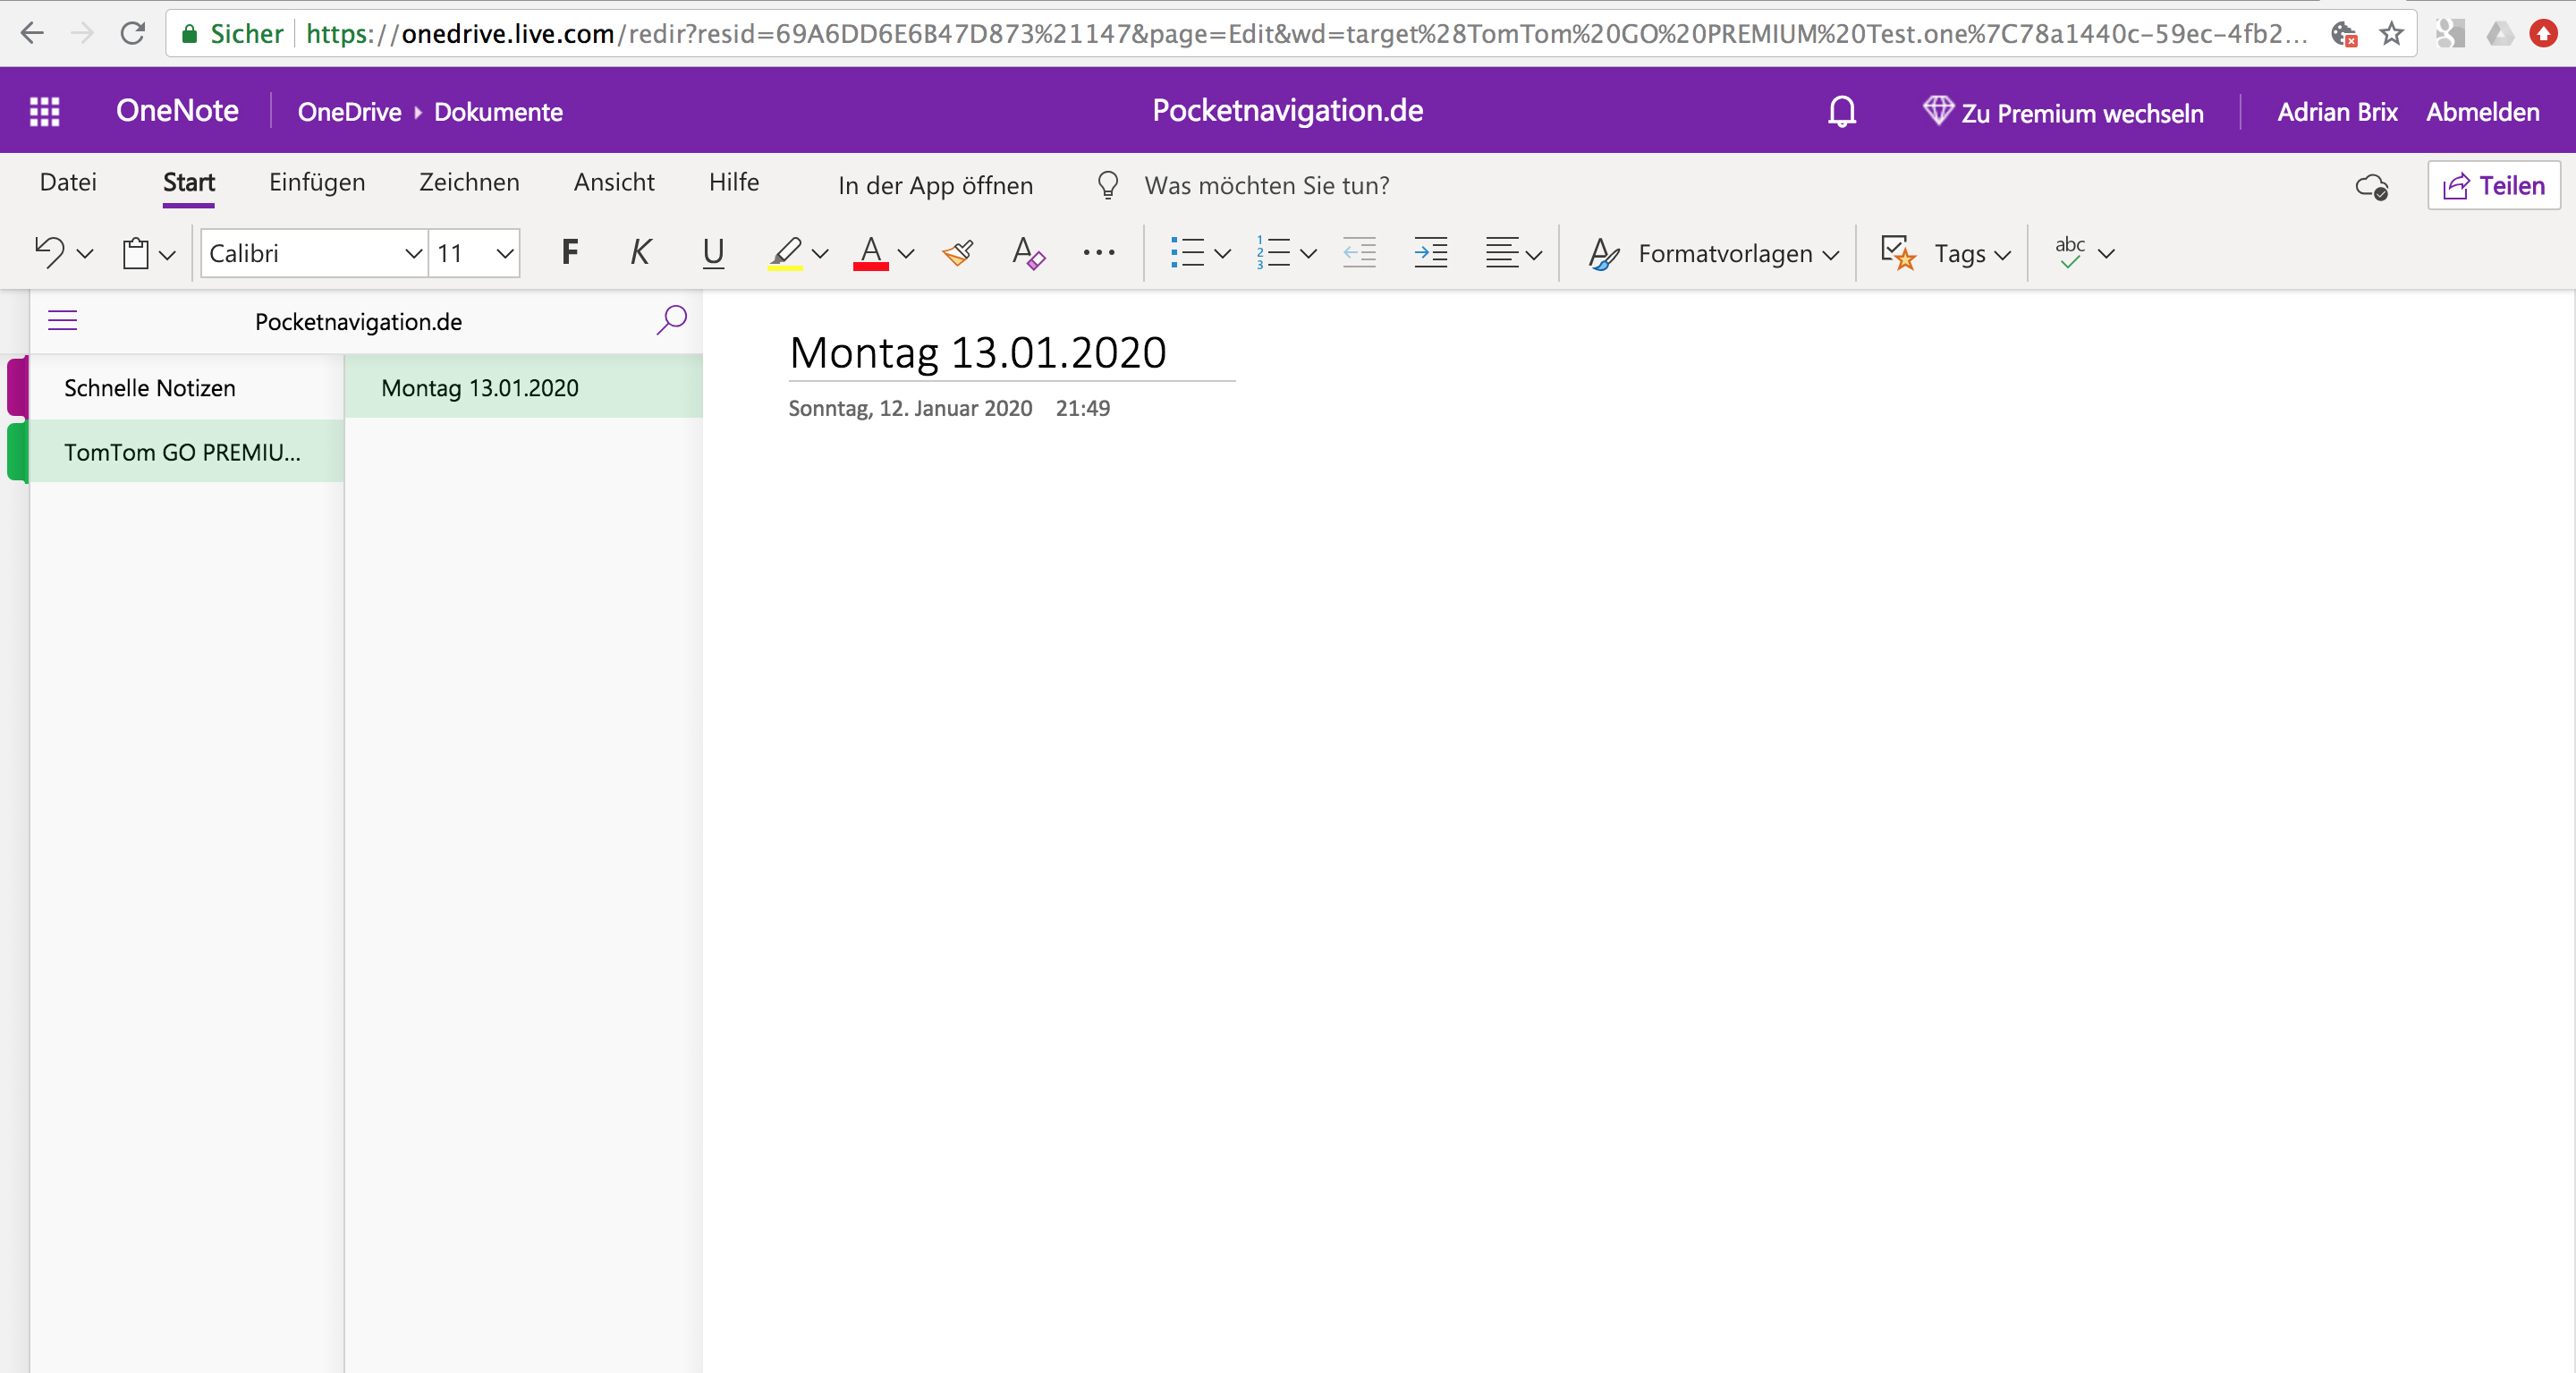Open the notebook search magnifier
Screen dimensions: 2576x1373
(x=671, y=320)
